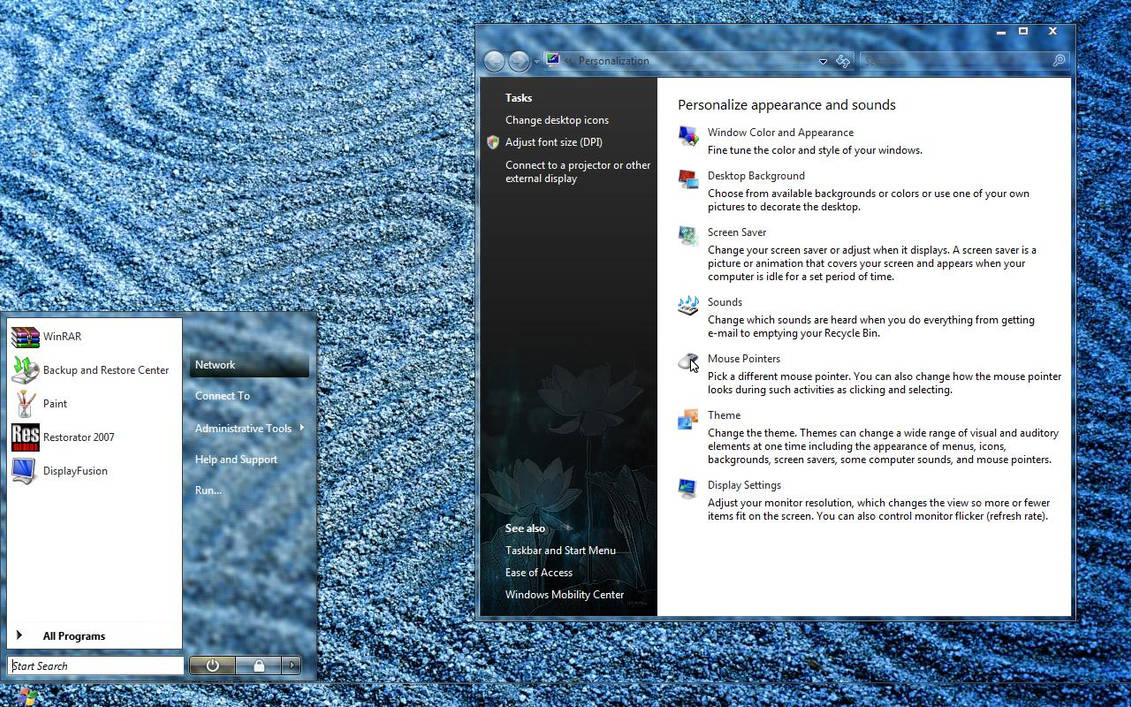The image size is (1131, 707).
Task: Choose Run... from Start menu
Action: pyautogui.click(x=208, y=491)
